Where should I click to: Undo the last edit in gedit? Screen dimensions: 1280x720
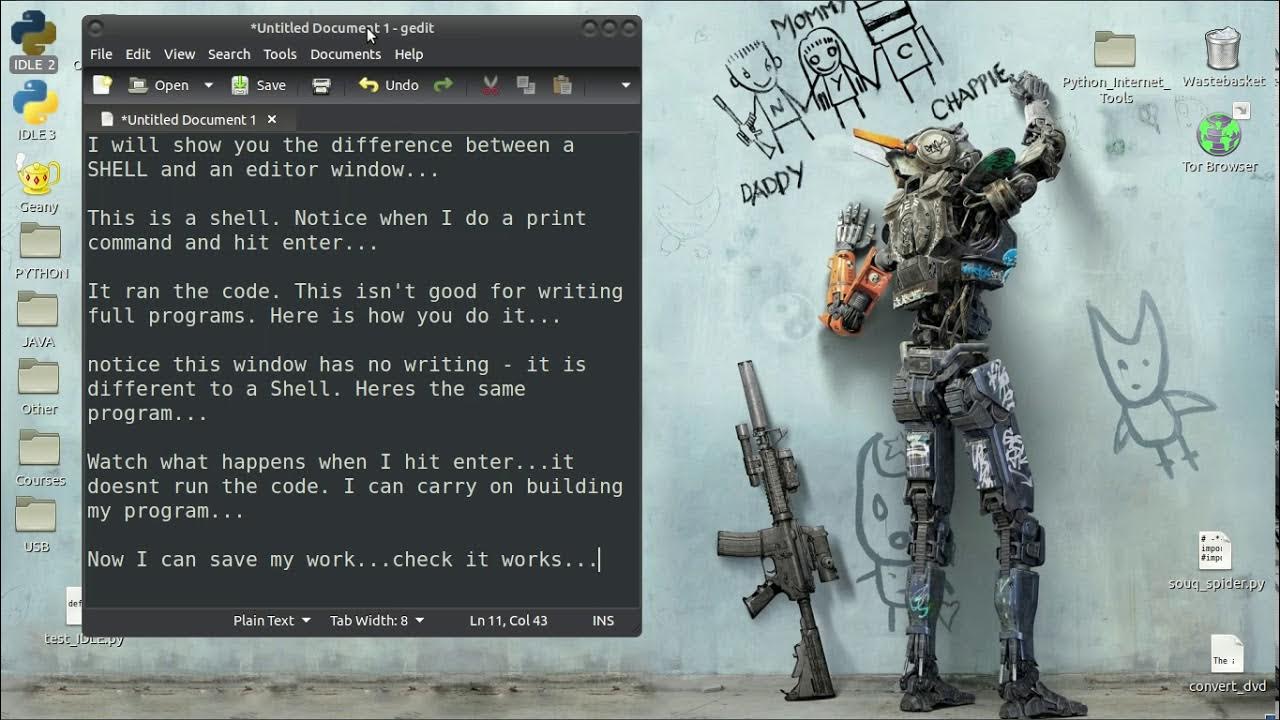[389, 86]
